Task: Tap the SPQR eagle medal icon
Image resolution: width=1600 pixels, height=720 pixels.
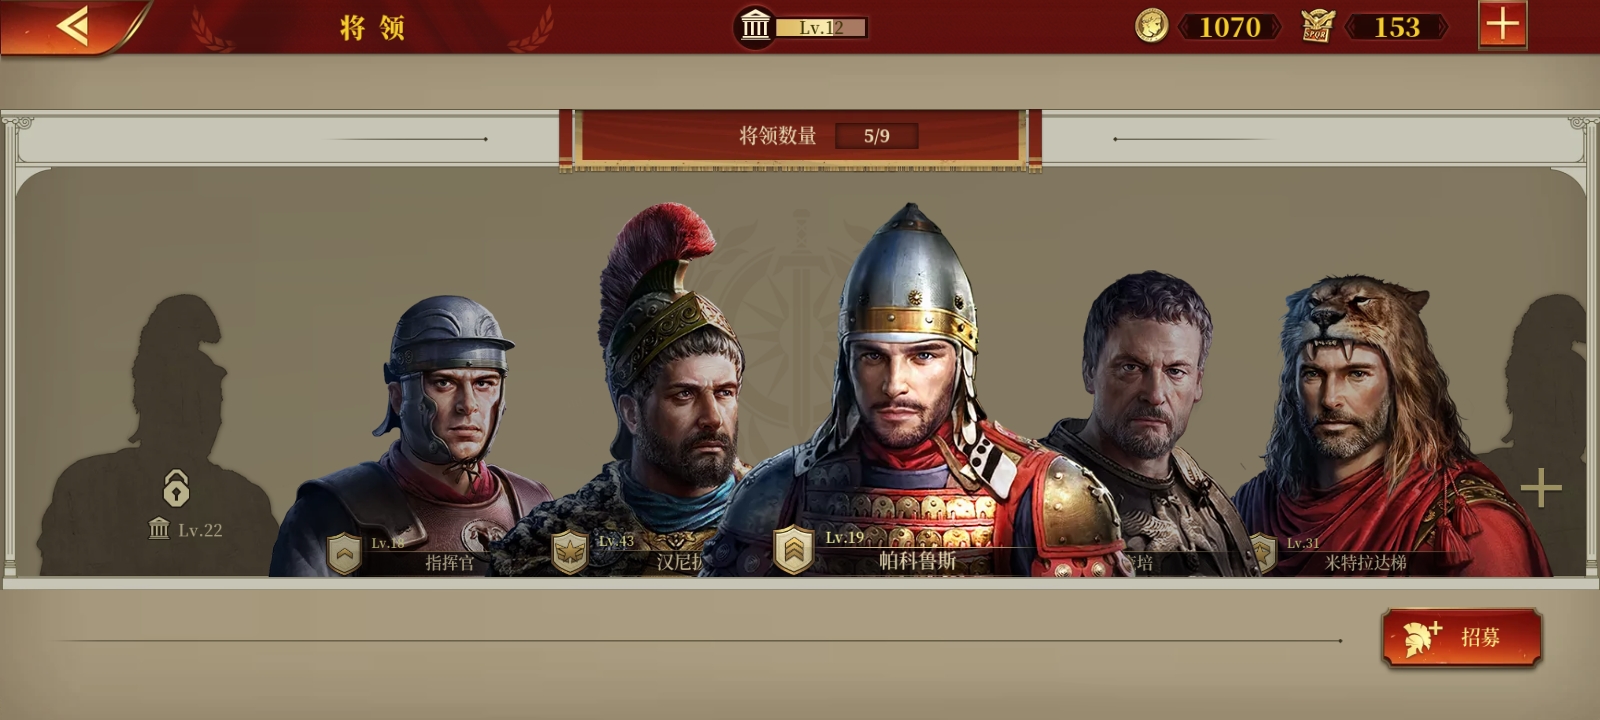Action: coord(1317,26)
